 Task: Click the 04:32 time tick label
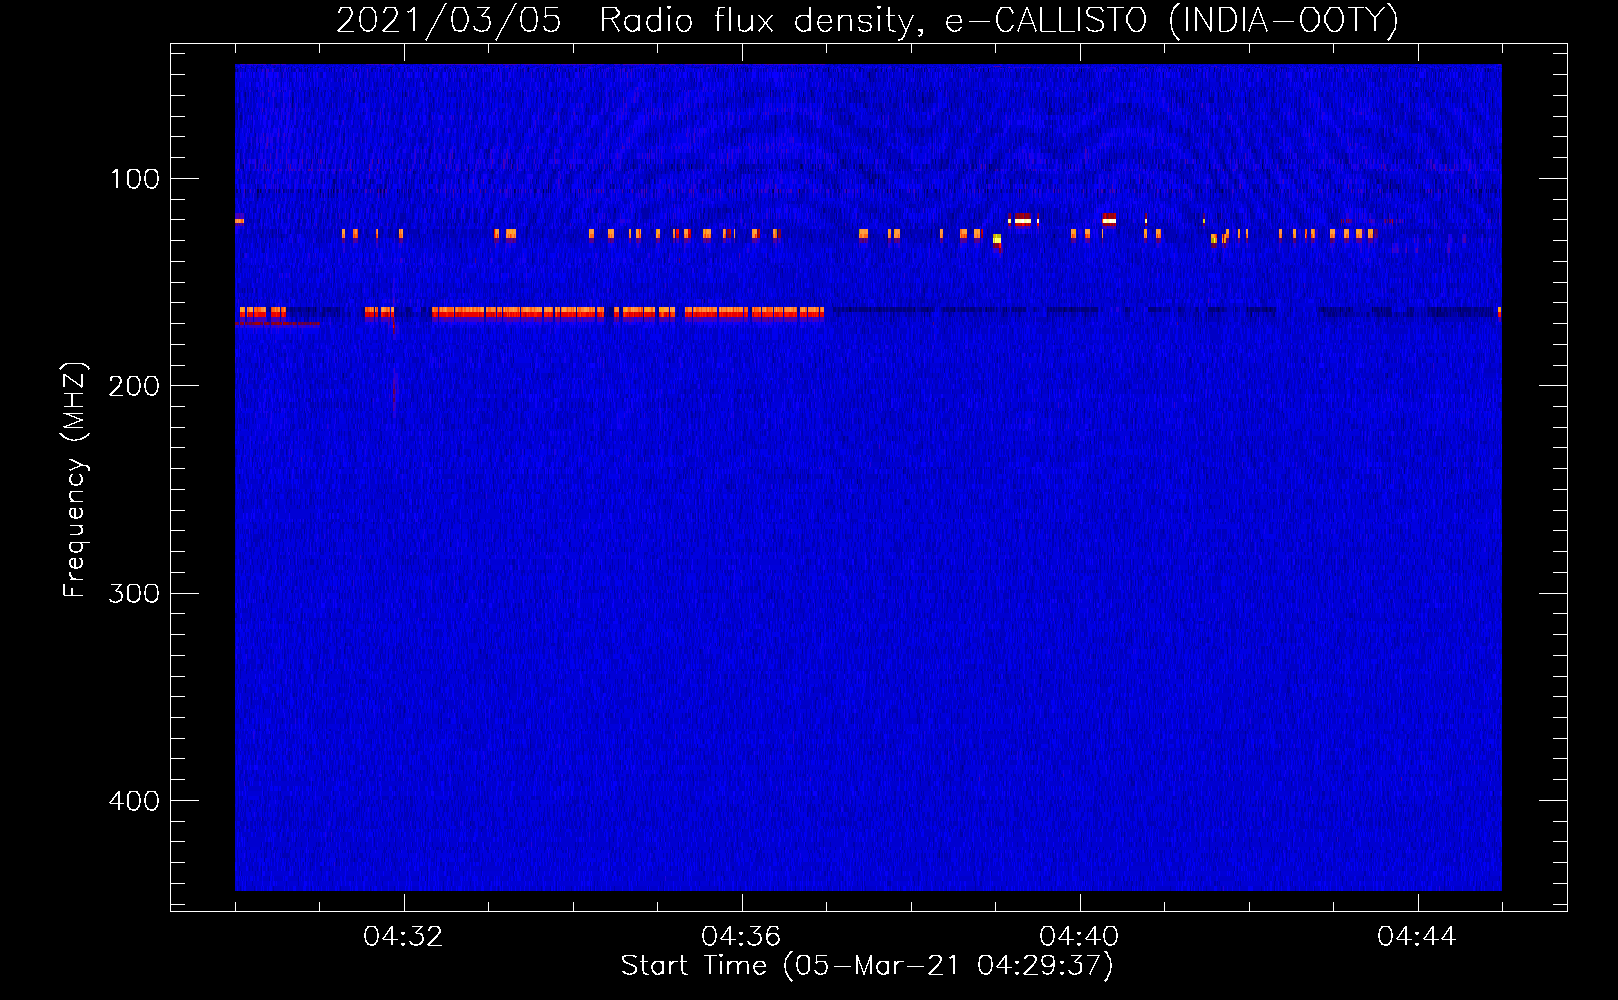pyautogui.click(x=403, y=937)
